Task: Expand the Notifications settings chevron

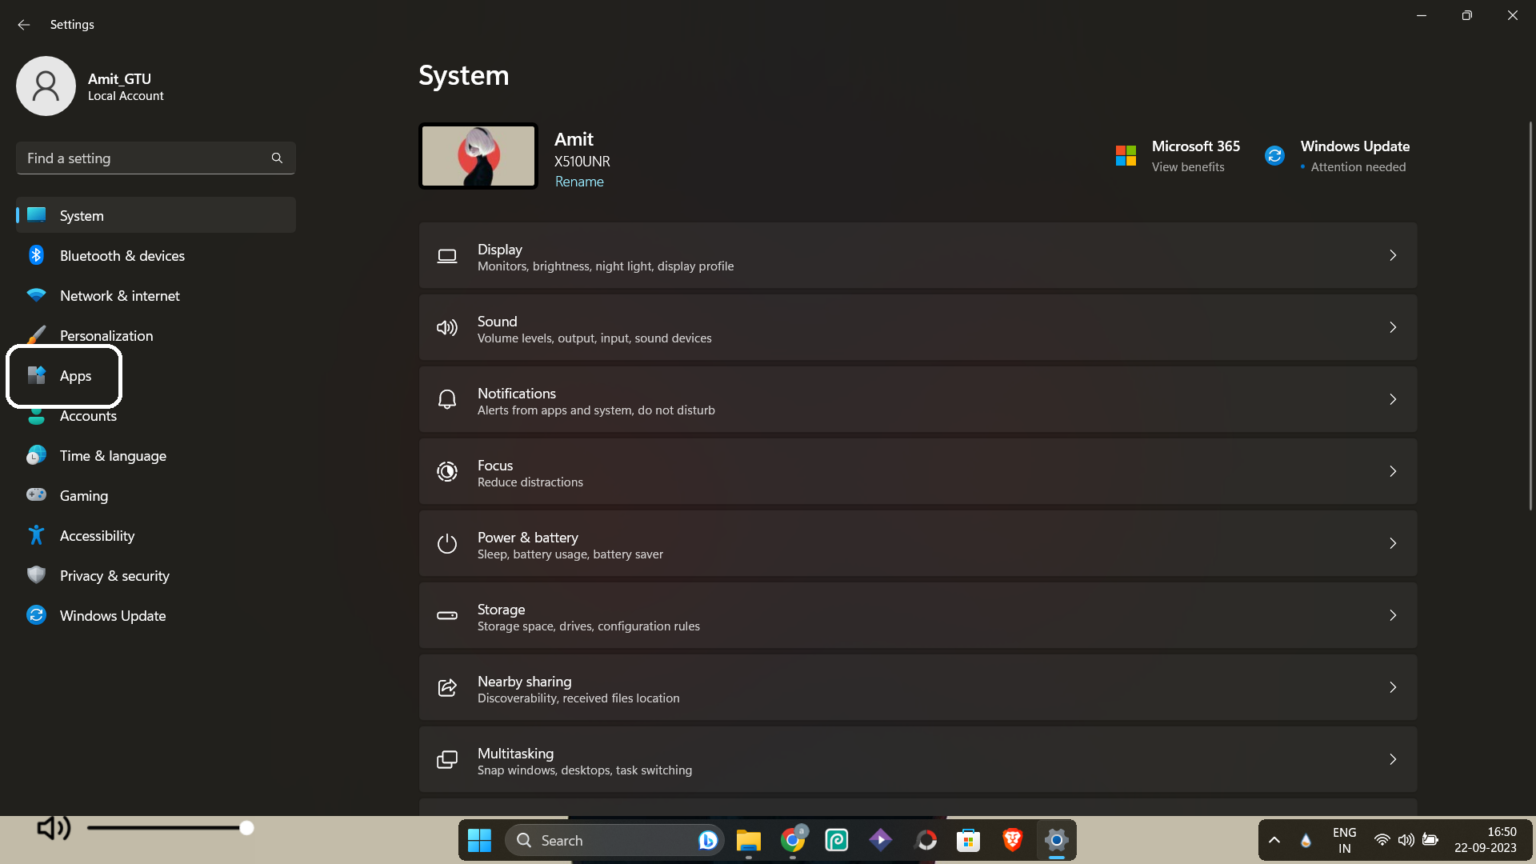Action: click(x=1393, y=399)
